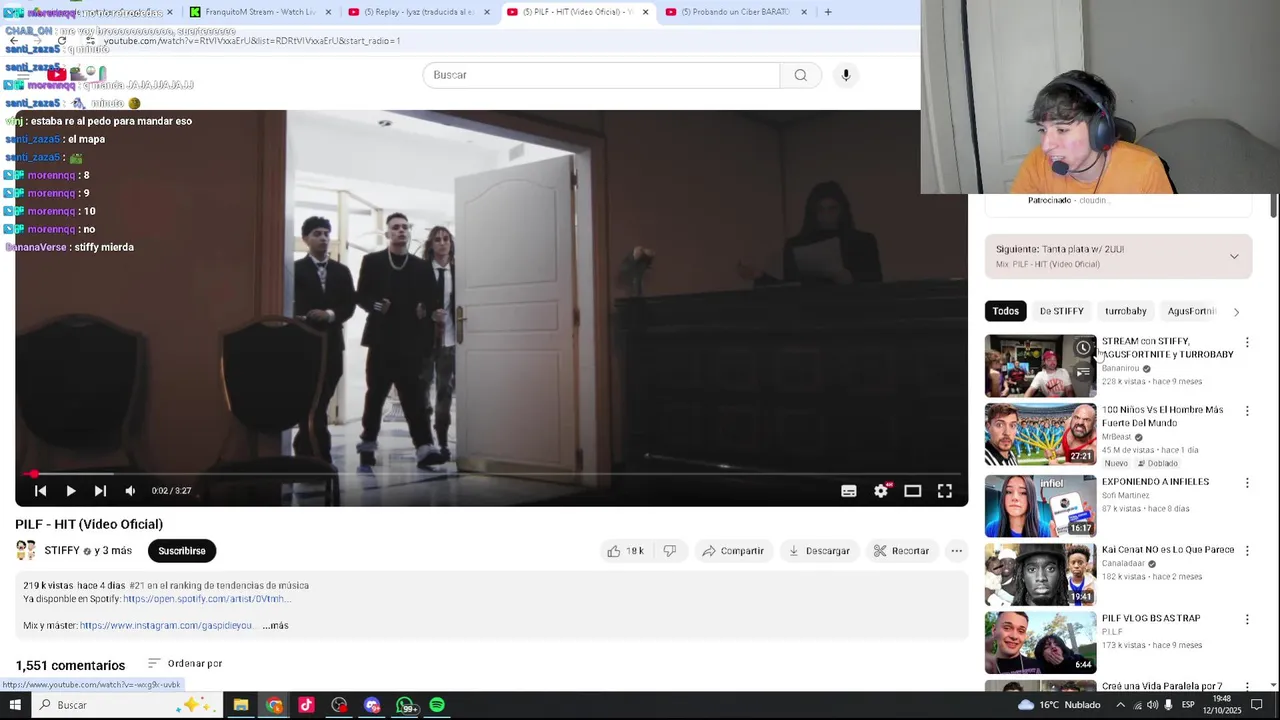Show hidden system tray icons

pyautogui.click(x=1120, y=705)
